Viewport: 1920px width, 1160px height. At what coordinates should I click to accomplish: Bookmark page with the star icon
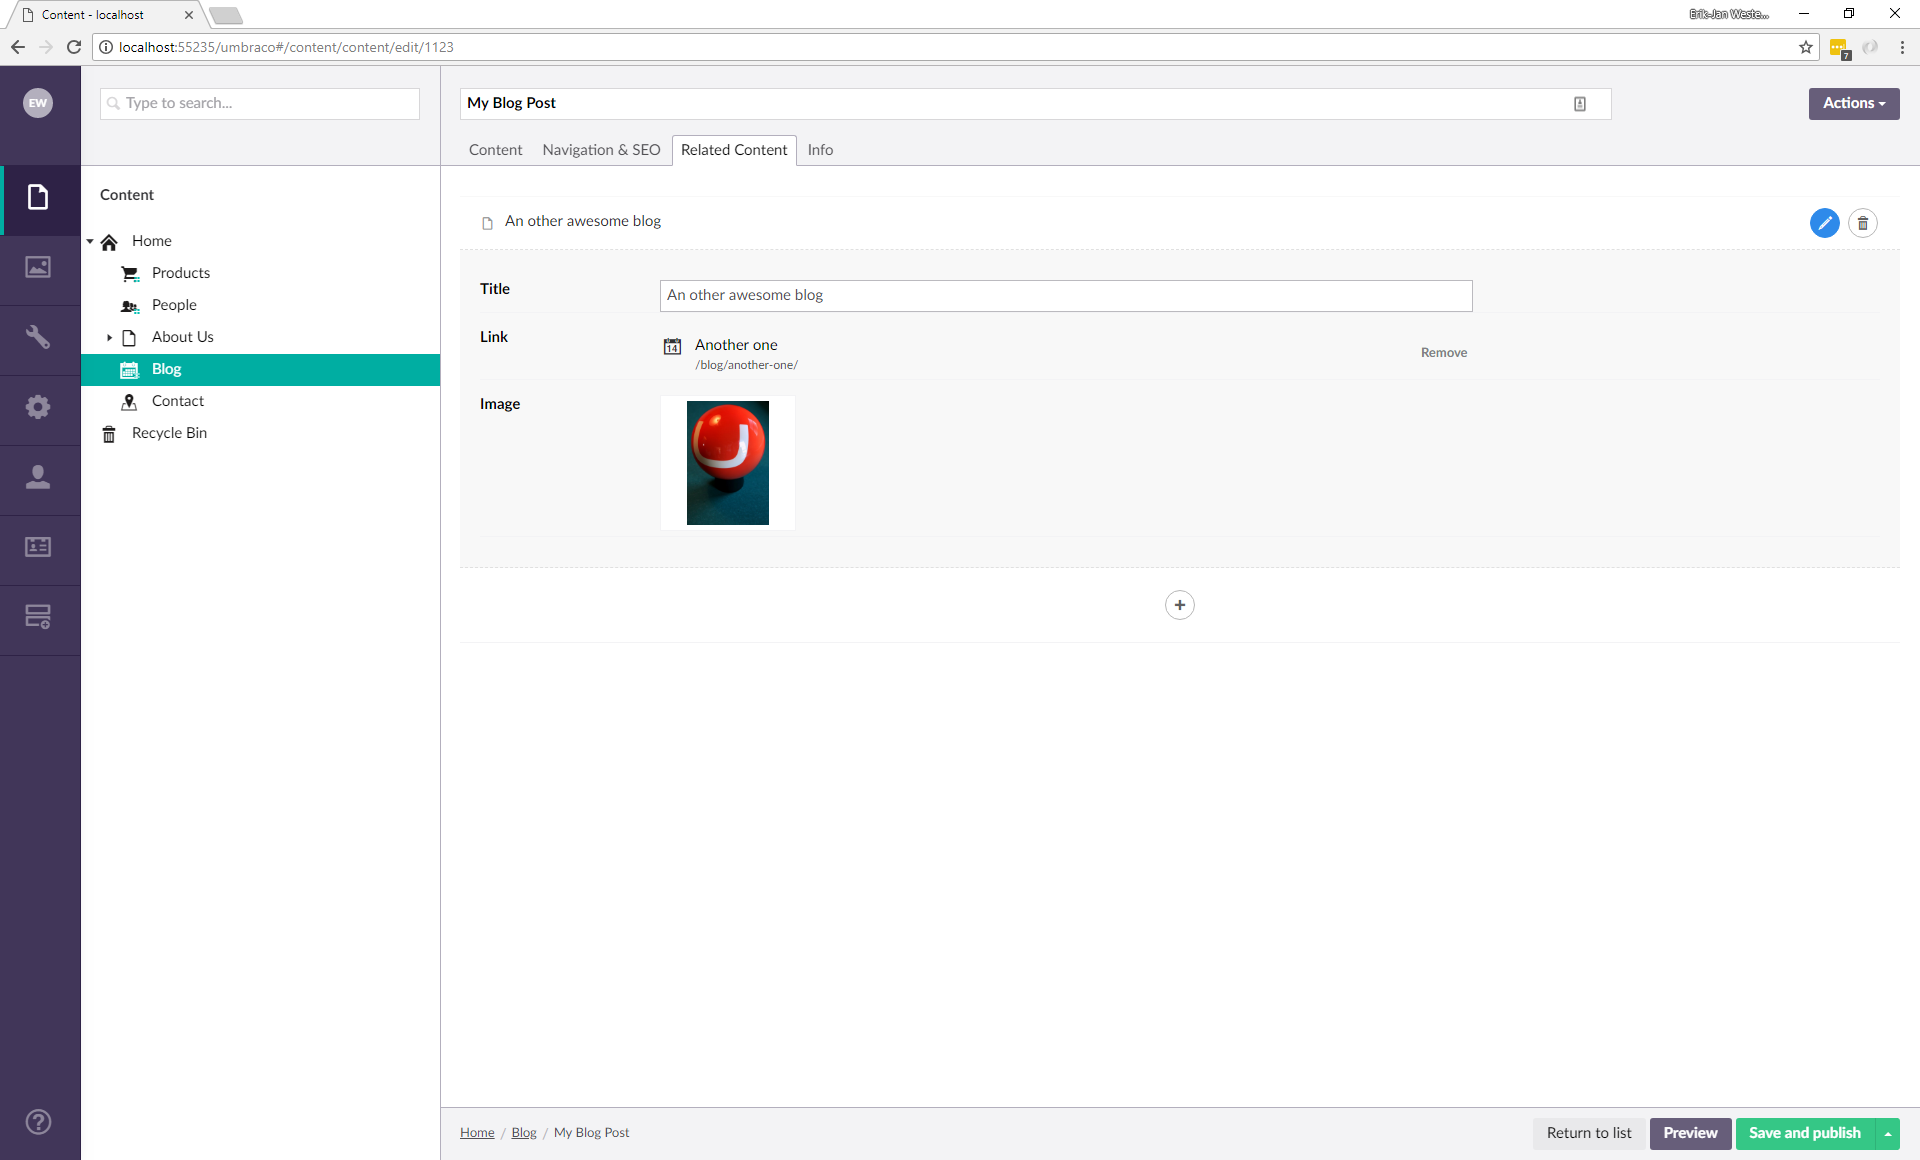tap(1806, 47)
